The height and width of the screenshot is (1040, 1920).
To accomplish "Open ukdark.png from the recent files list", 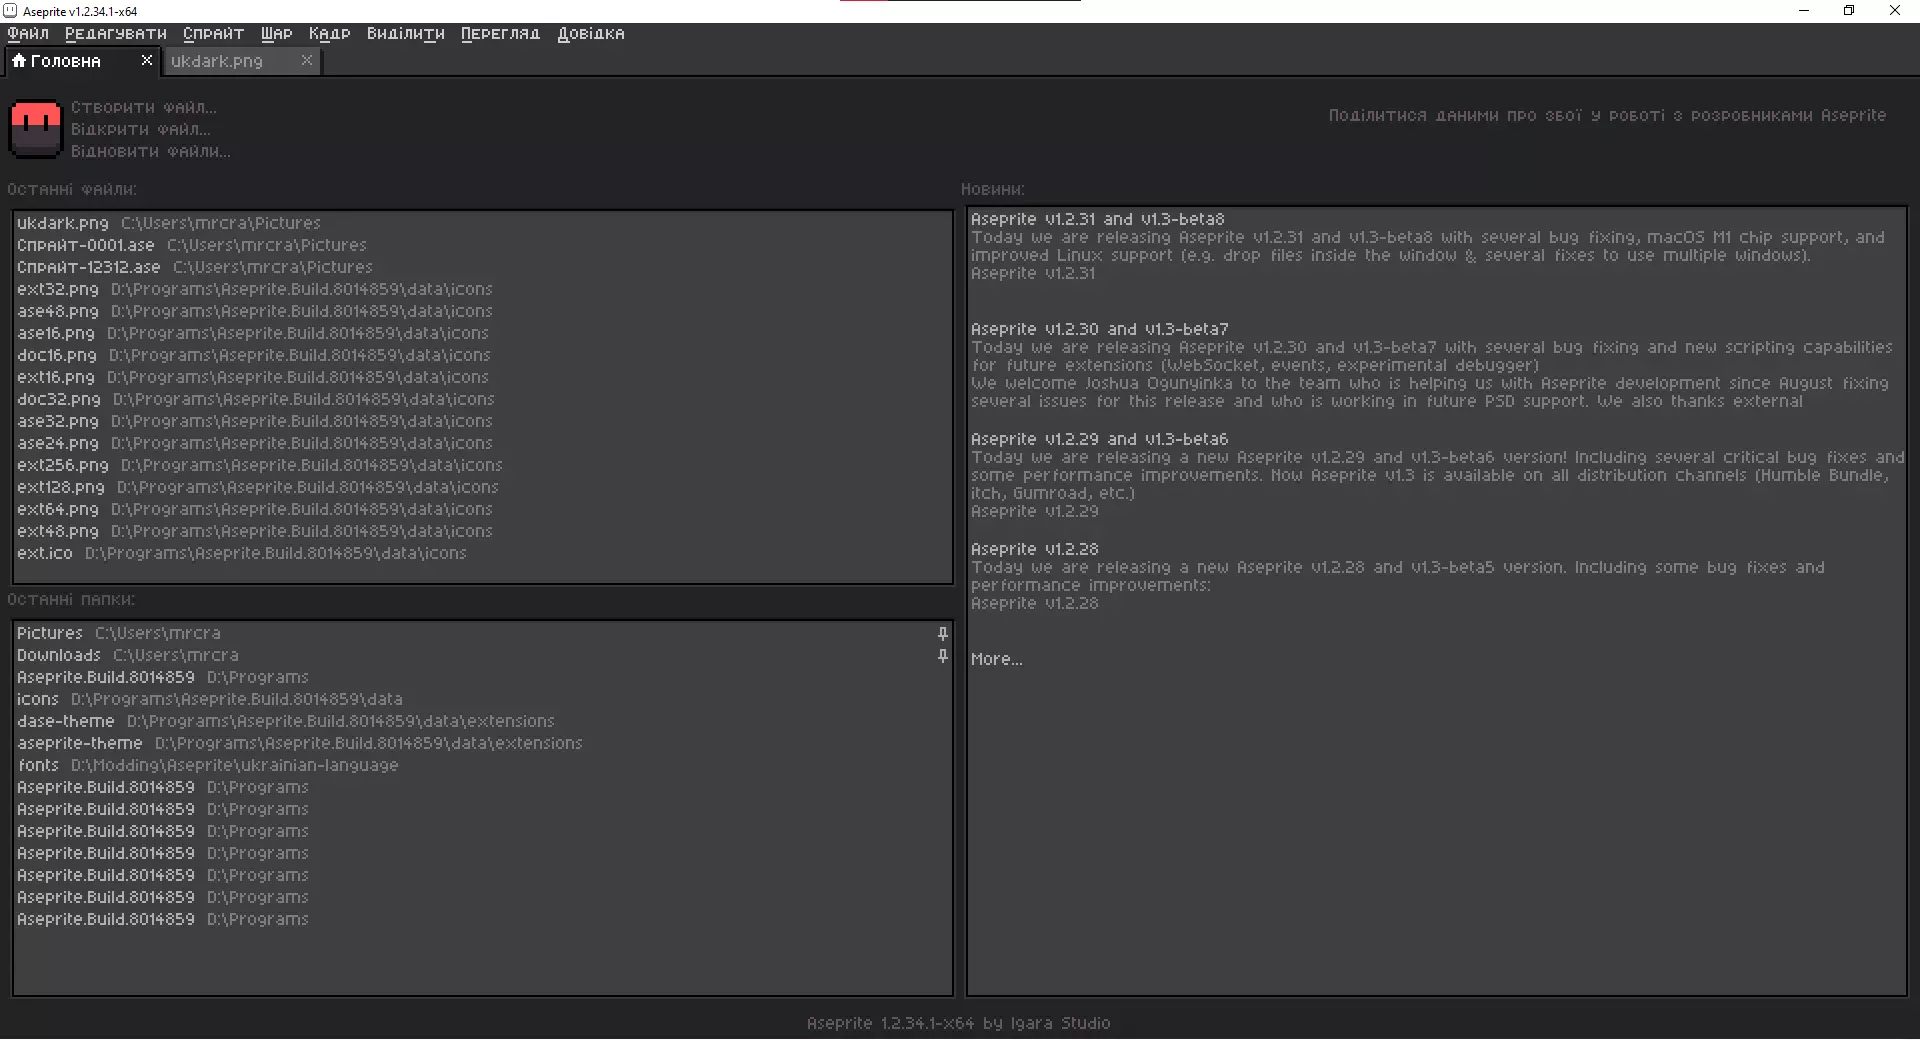I will coord(483,224).
